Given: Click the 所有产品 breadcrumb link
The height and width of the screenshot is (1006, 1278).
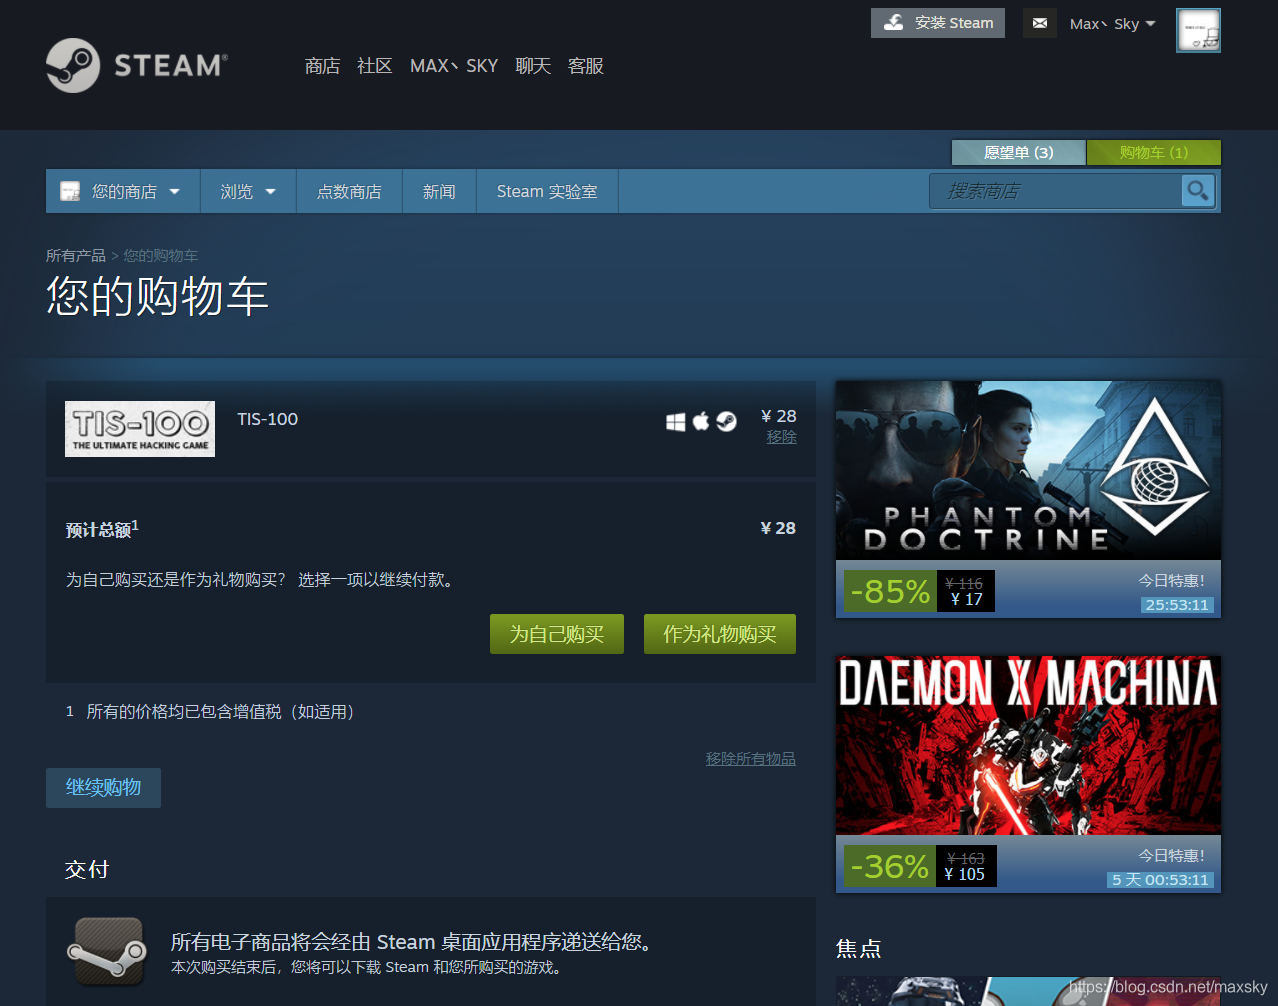Looking at the screenshot, I should click(76, 256).
